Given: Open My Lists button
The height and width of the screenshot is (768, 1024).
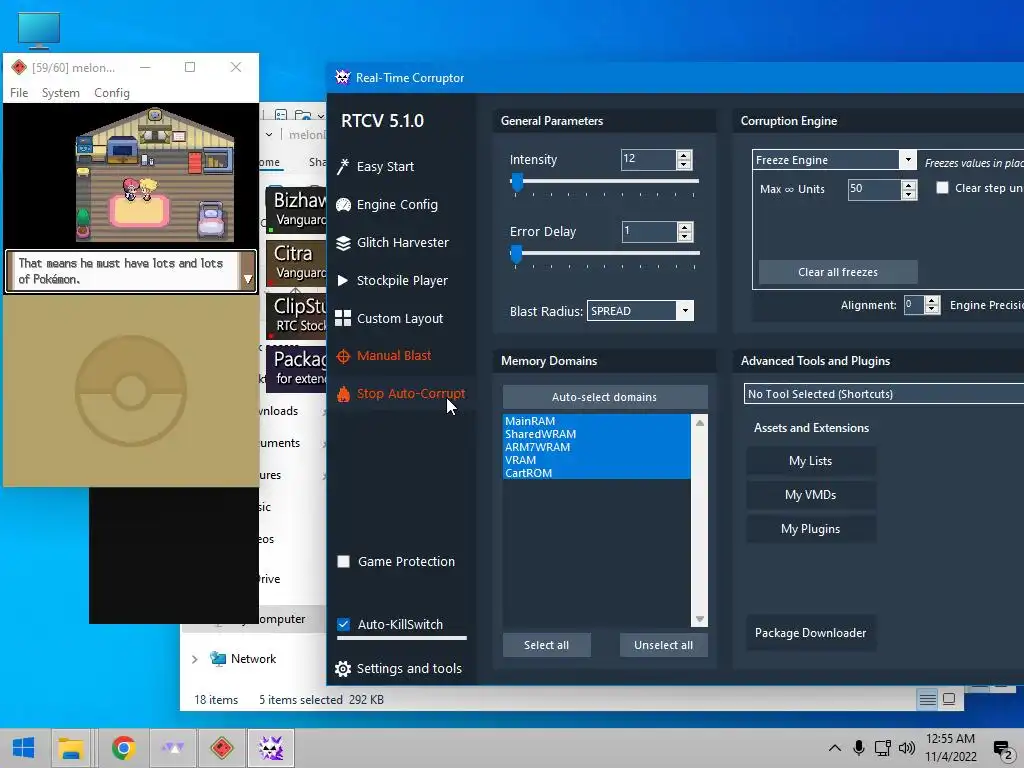Looking at the screenshot, I should click(x=810, y=461).
